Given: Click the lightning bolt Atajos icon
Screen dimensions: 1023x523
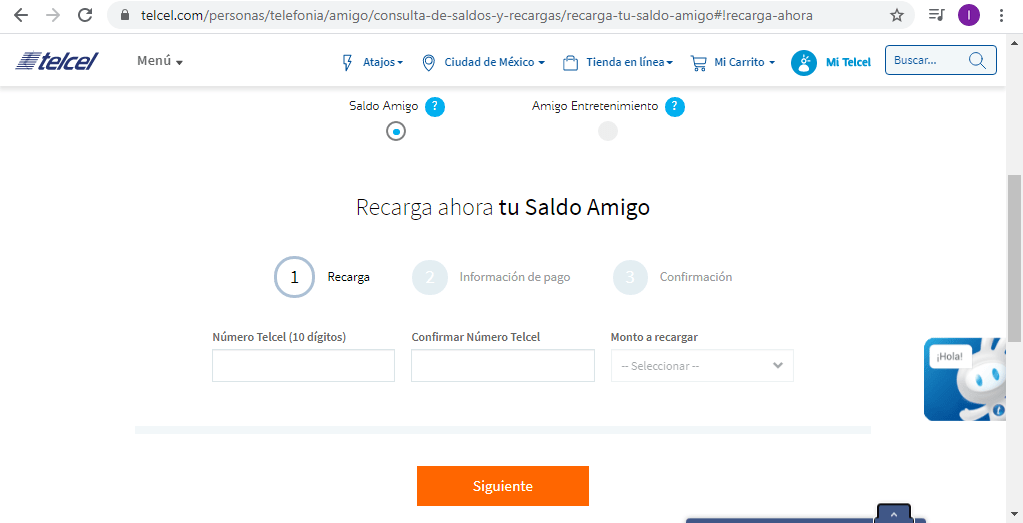Looking at the screenshot, I should pyautogui.click(x=347, y=63).
